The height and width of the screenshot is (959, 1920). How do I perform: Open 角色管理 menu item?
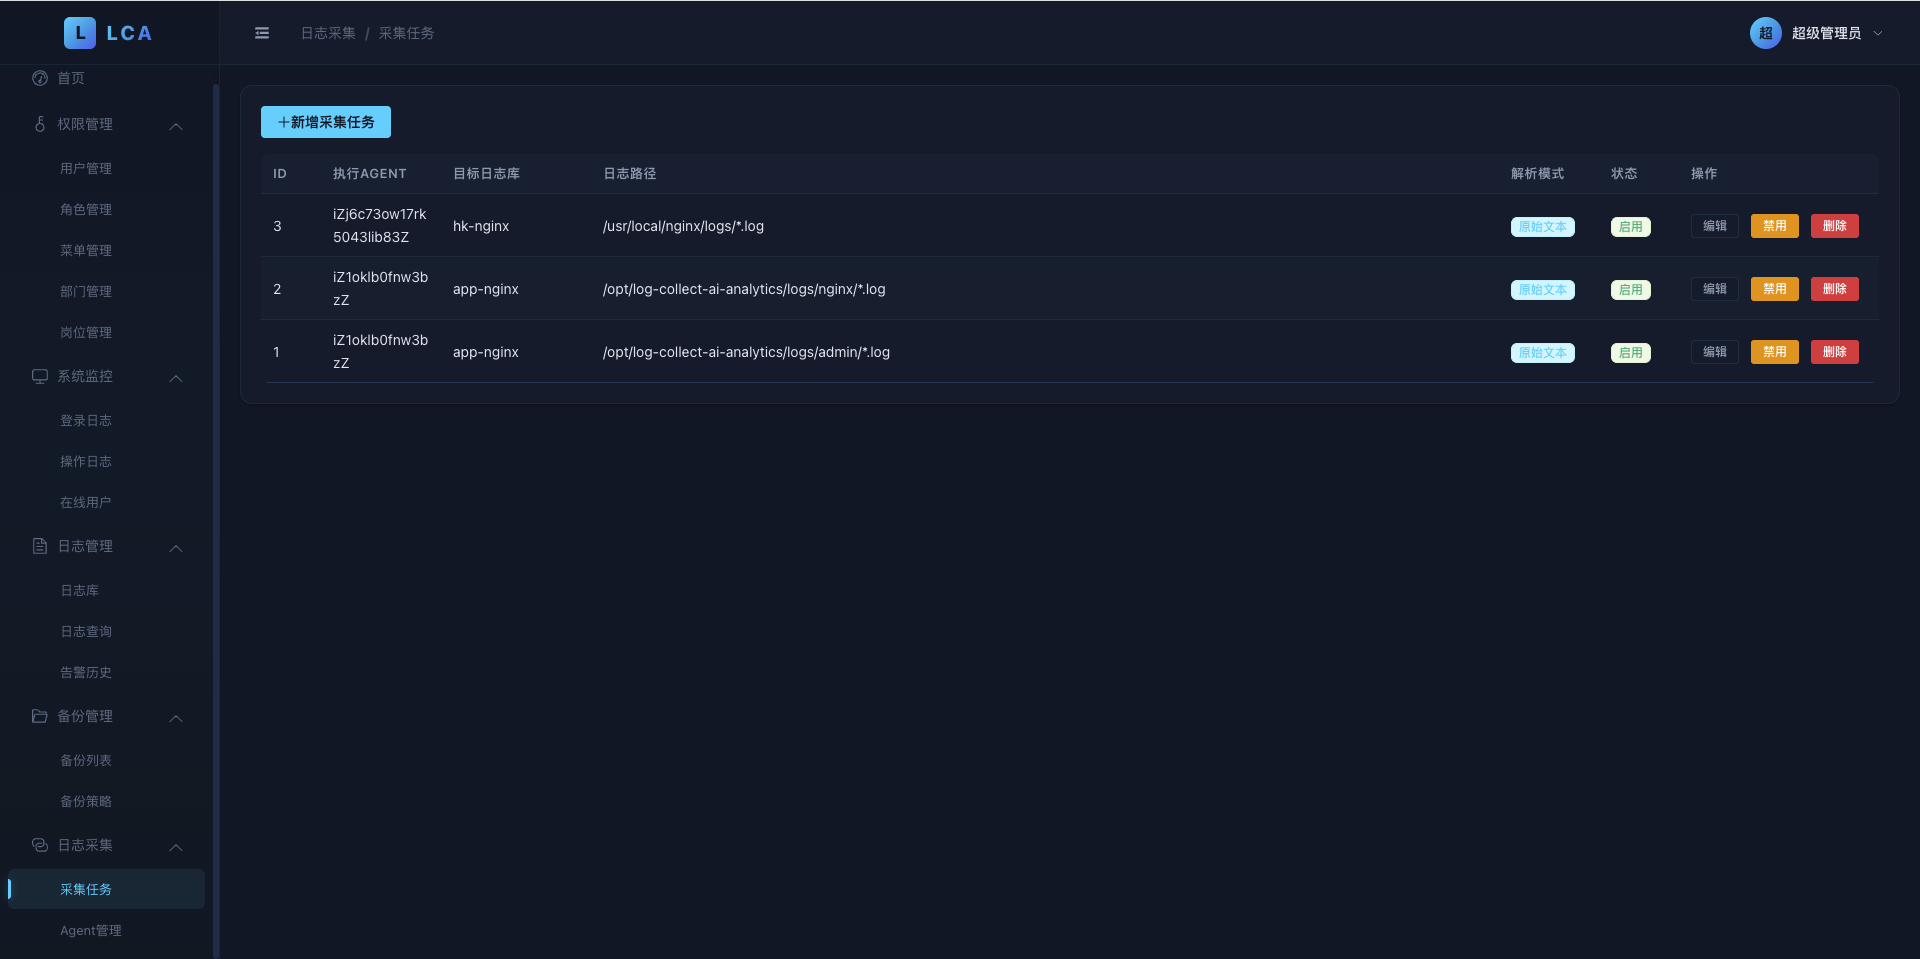coord(86,209)
